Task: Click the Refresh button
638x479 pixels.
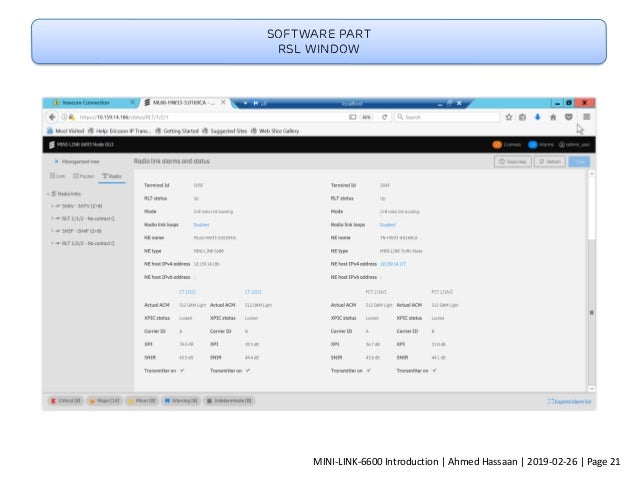Action: (x=550, y=162)
